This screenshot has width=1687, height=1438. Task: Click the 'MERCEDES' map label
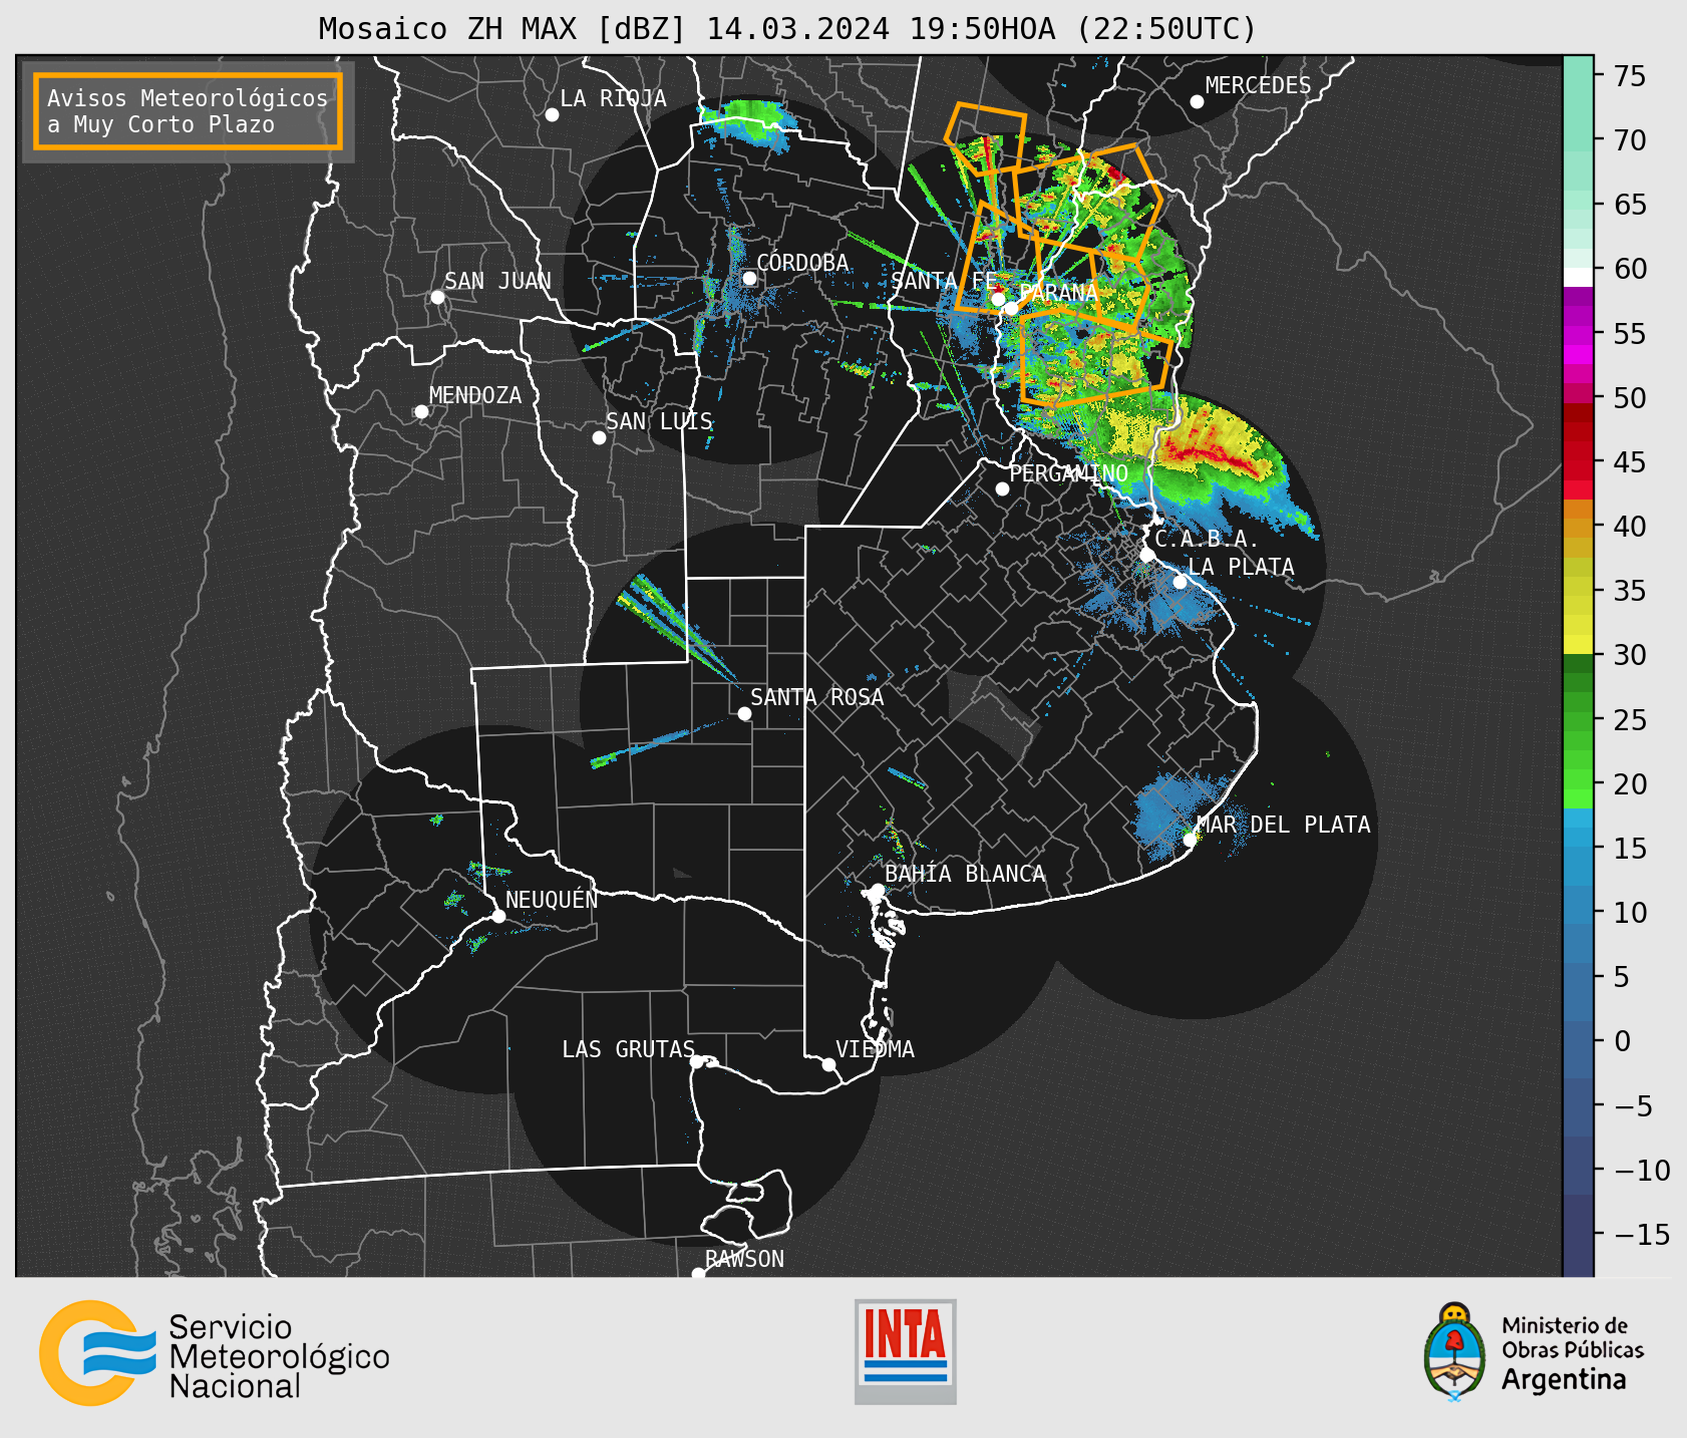tap(1258, 86)
